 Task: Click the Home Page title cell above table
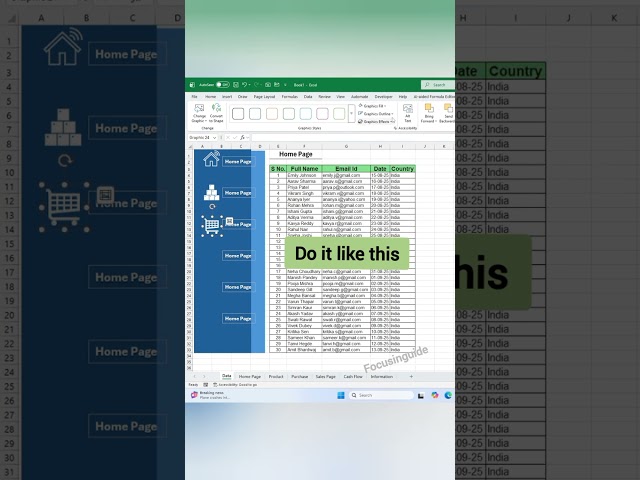pos(296,154)
